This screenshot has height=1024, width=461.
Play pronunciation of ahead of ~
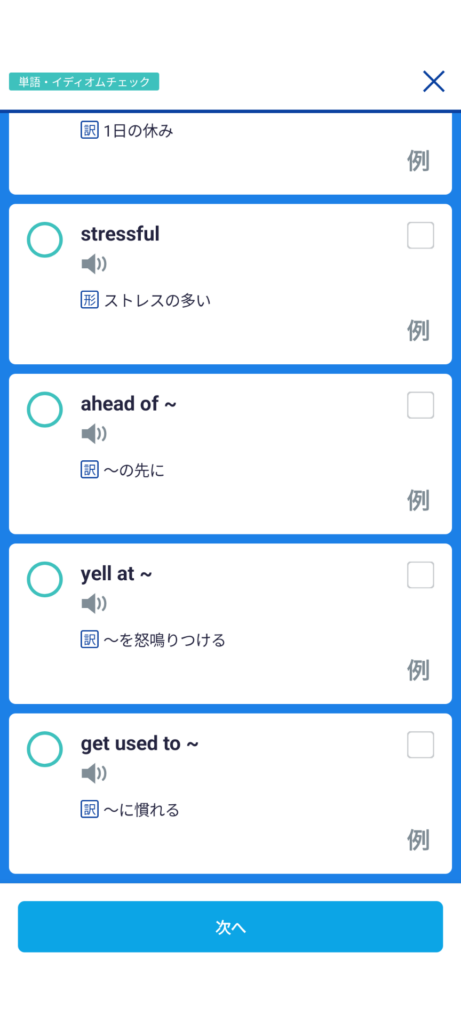coord(94,434)
